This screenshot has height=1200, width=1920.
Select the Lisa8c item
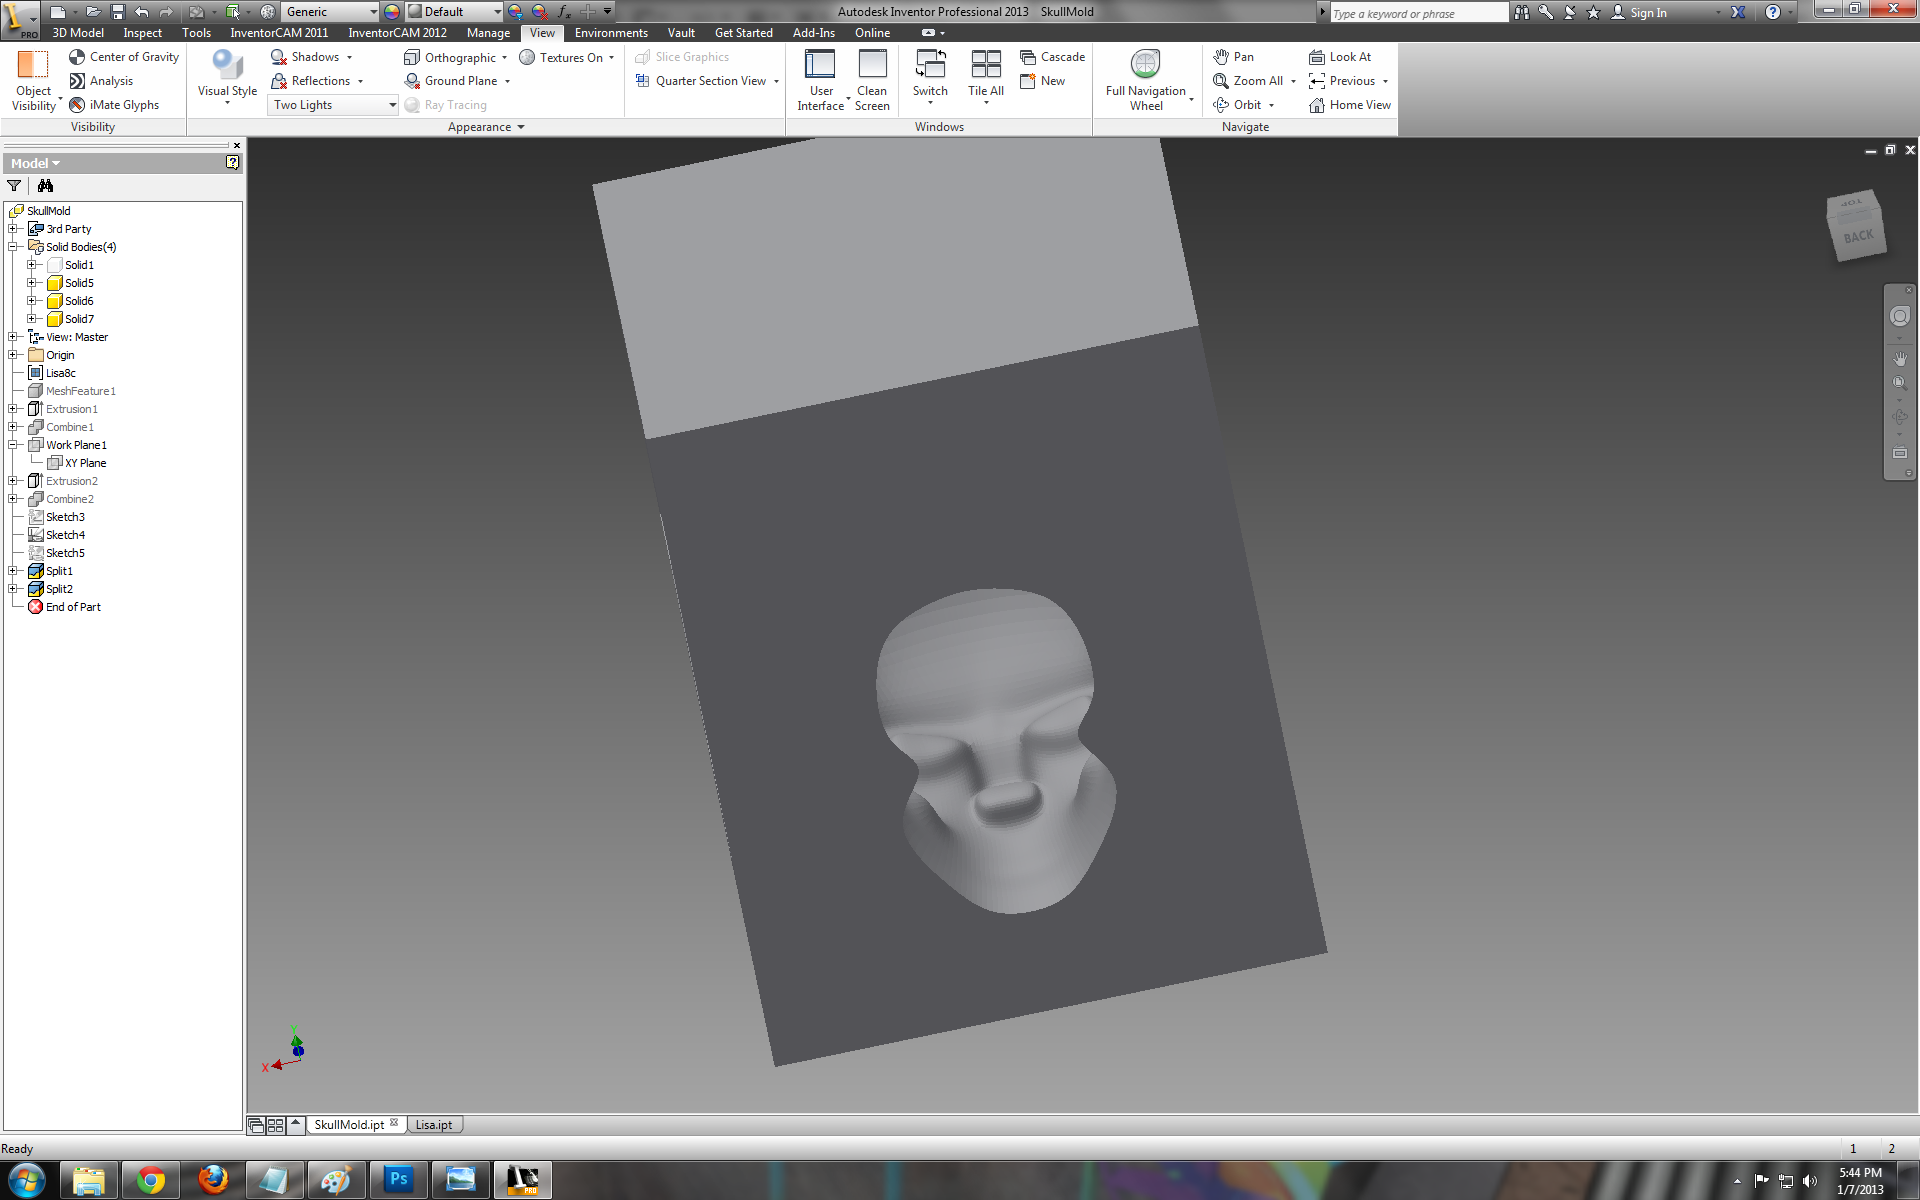coord(60,373)
